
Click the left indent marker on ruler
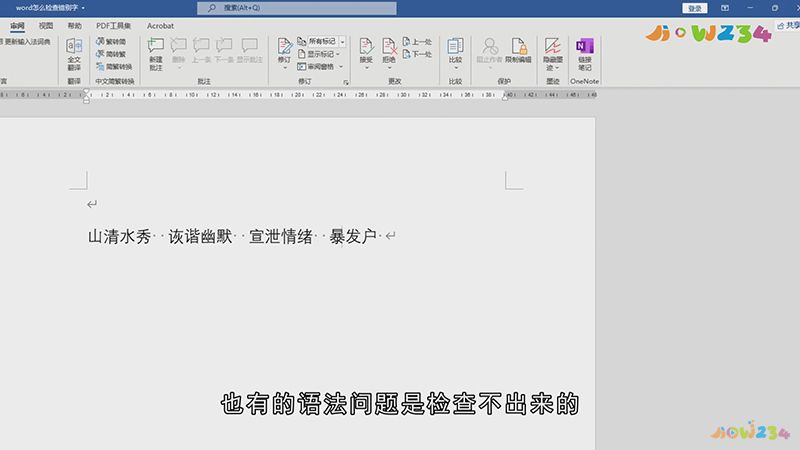coord(86,101)
